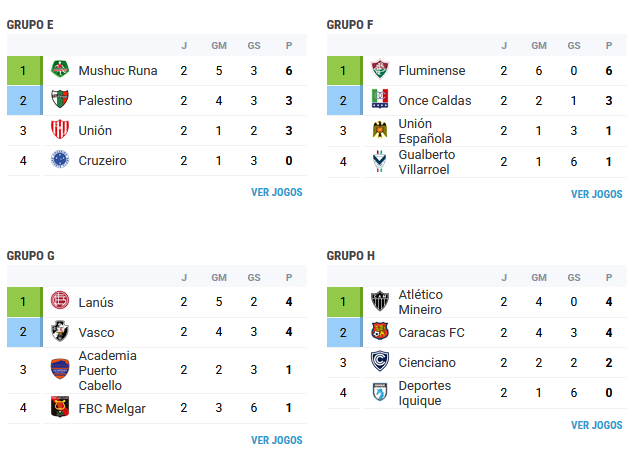
Task: Click the Fluminense team crest
Action: [x=380, y=69]
